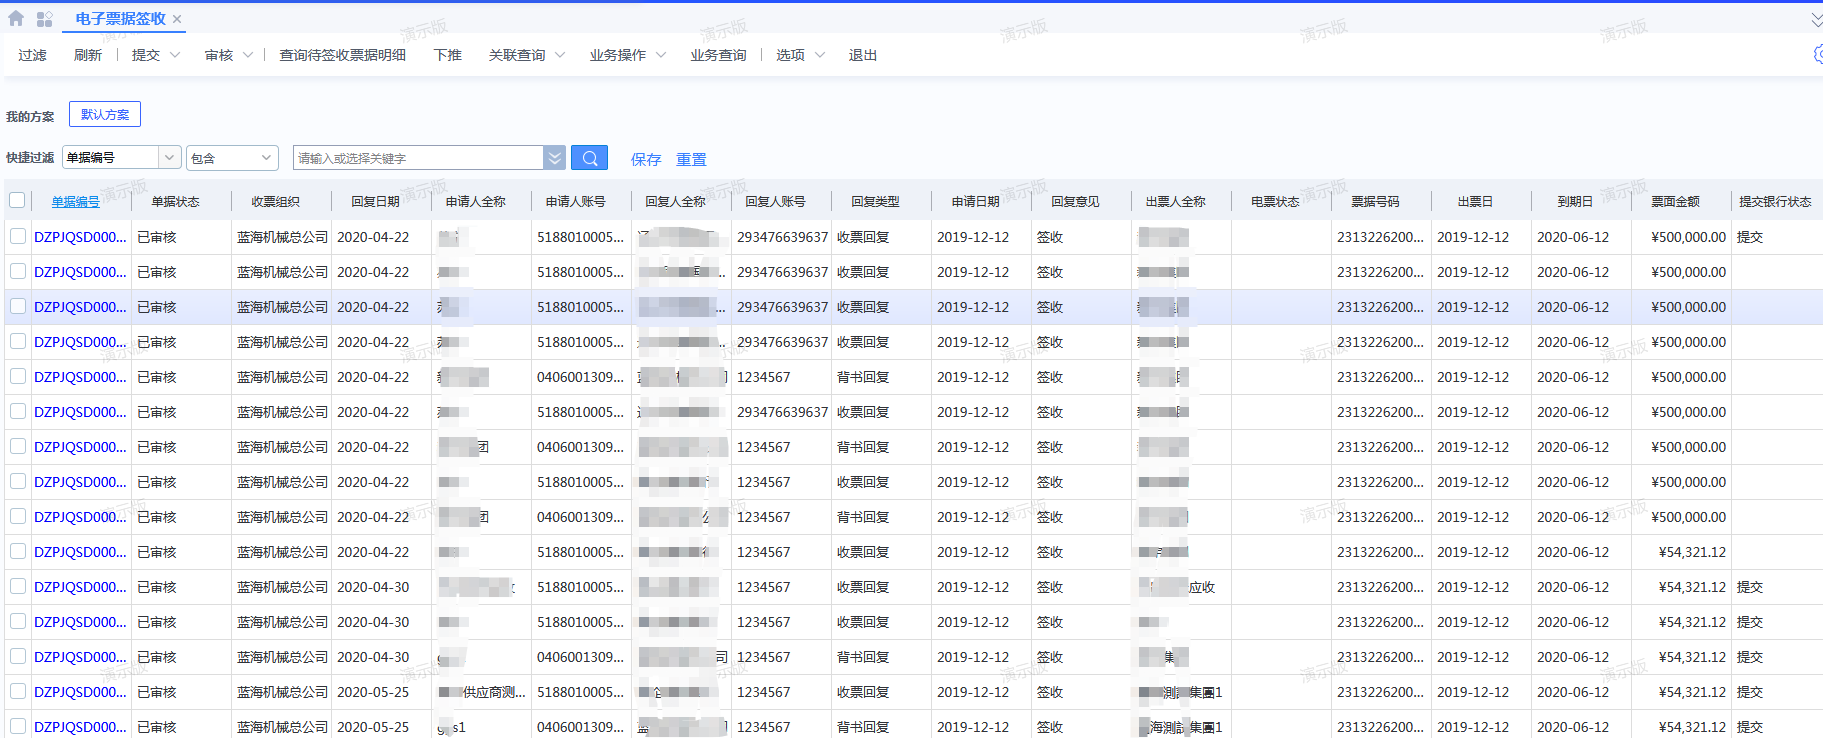
Task: Click the 回复意见 column header
Action: (x=1075, y=201)
